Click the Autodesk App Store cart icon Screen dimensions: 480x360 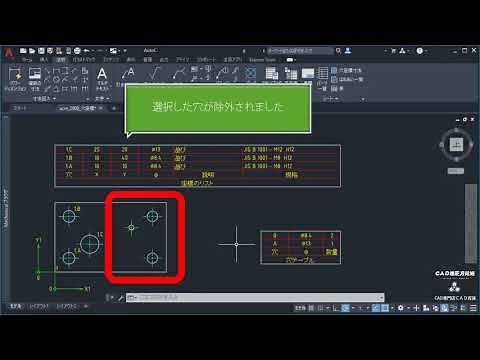pos(393,51)
